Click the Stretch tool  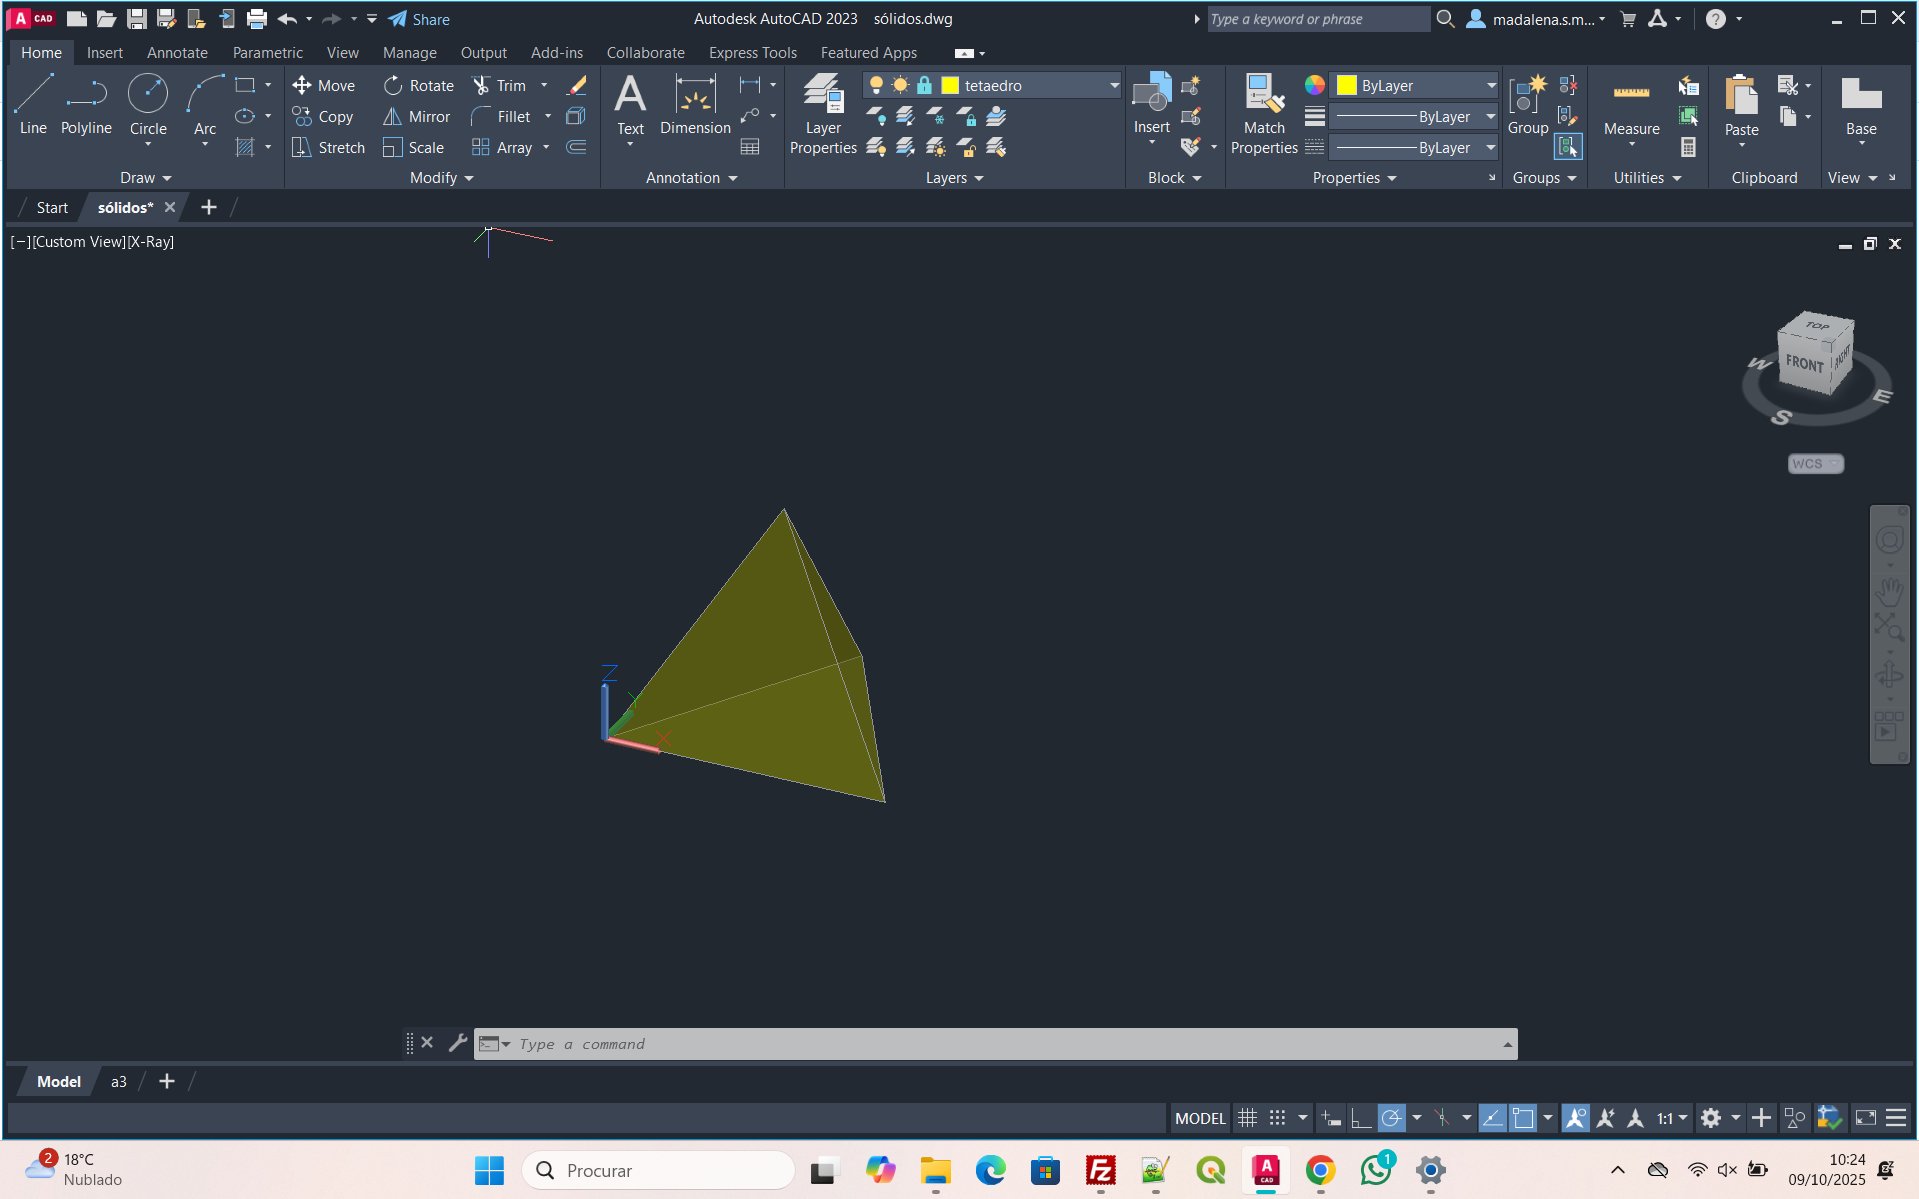pos(328,148)
